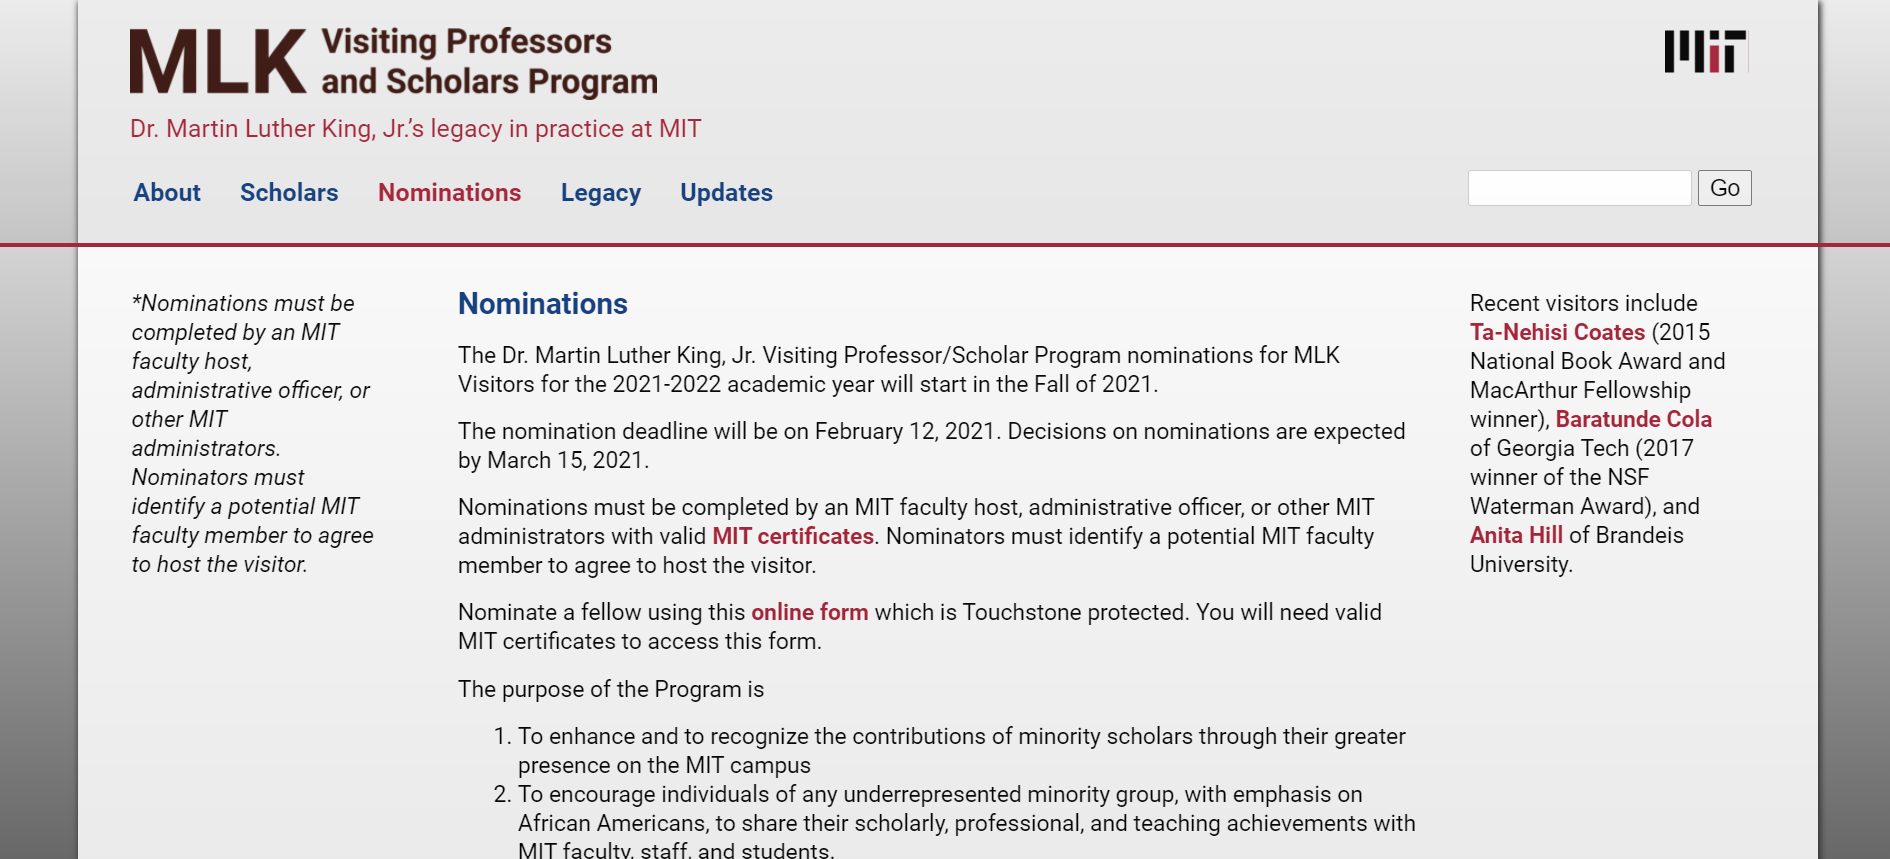Click the MIT logo

tap(1705, 51)
